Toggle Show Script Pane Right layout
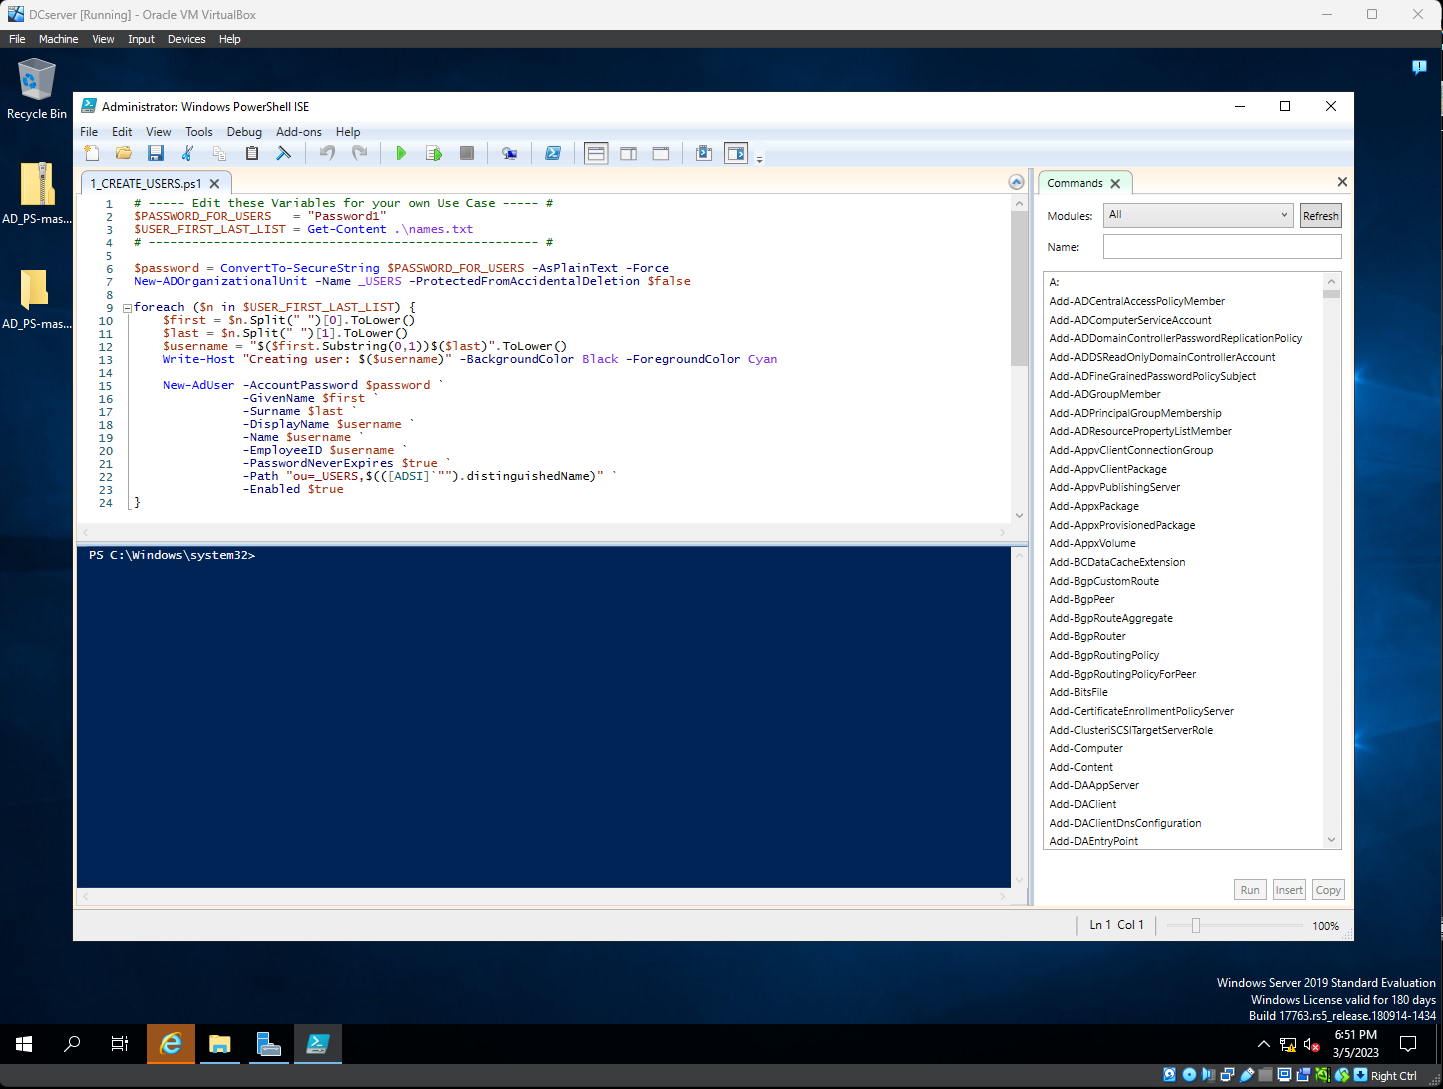Image resolution: width=1443 pixels, height=1089 pixels. 628,153
